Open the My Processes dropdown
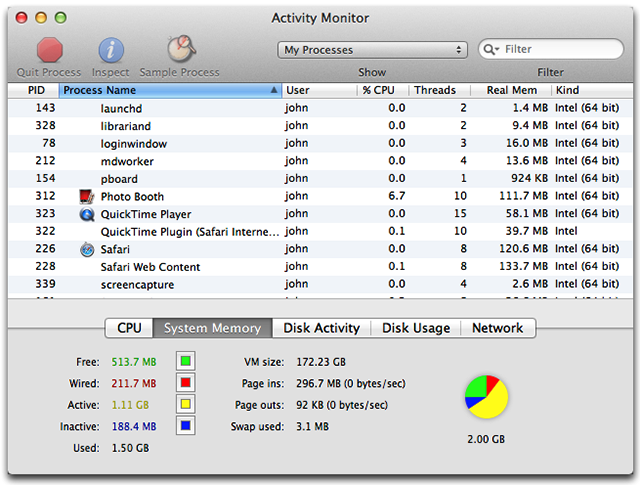Viewport: 640px width, 485px height. 372,50
